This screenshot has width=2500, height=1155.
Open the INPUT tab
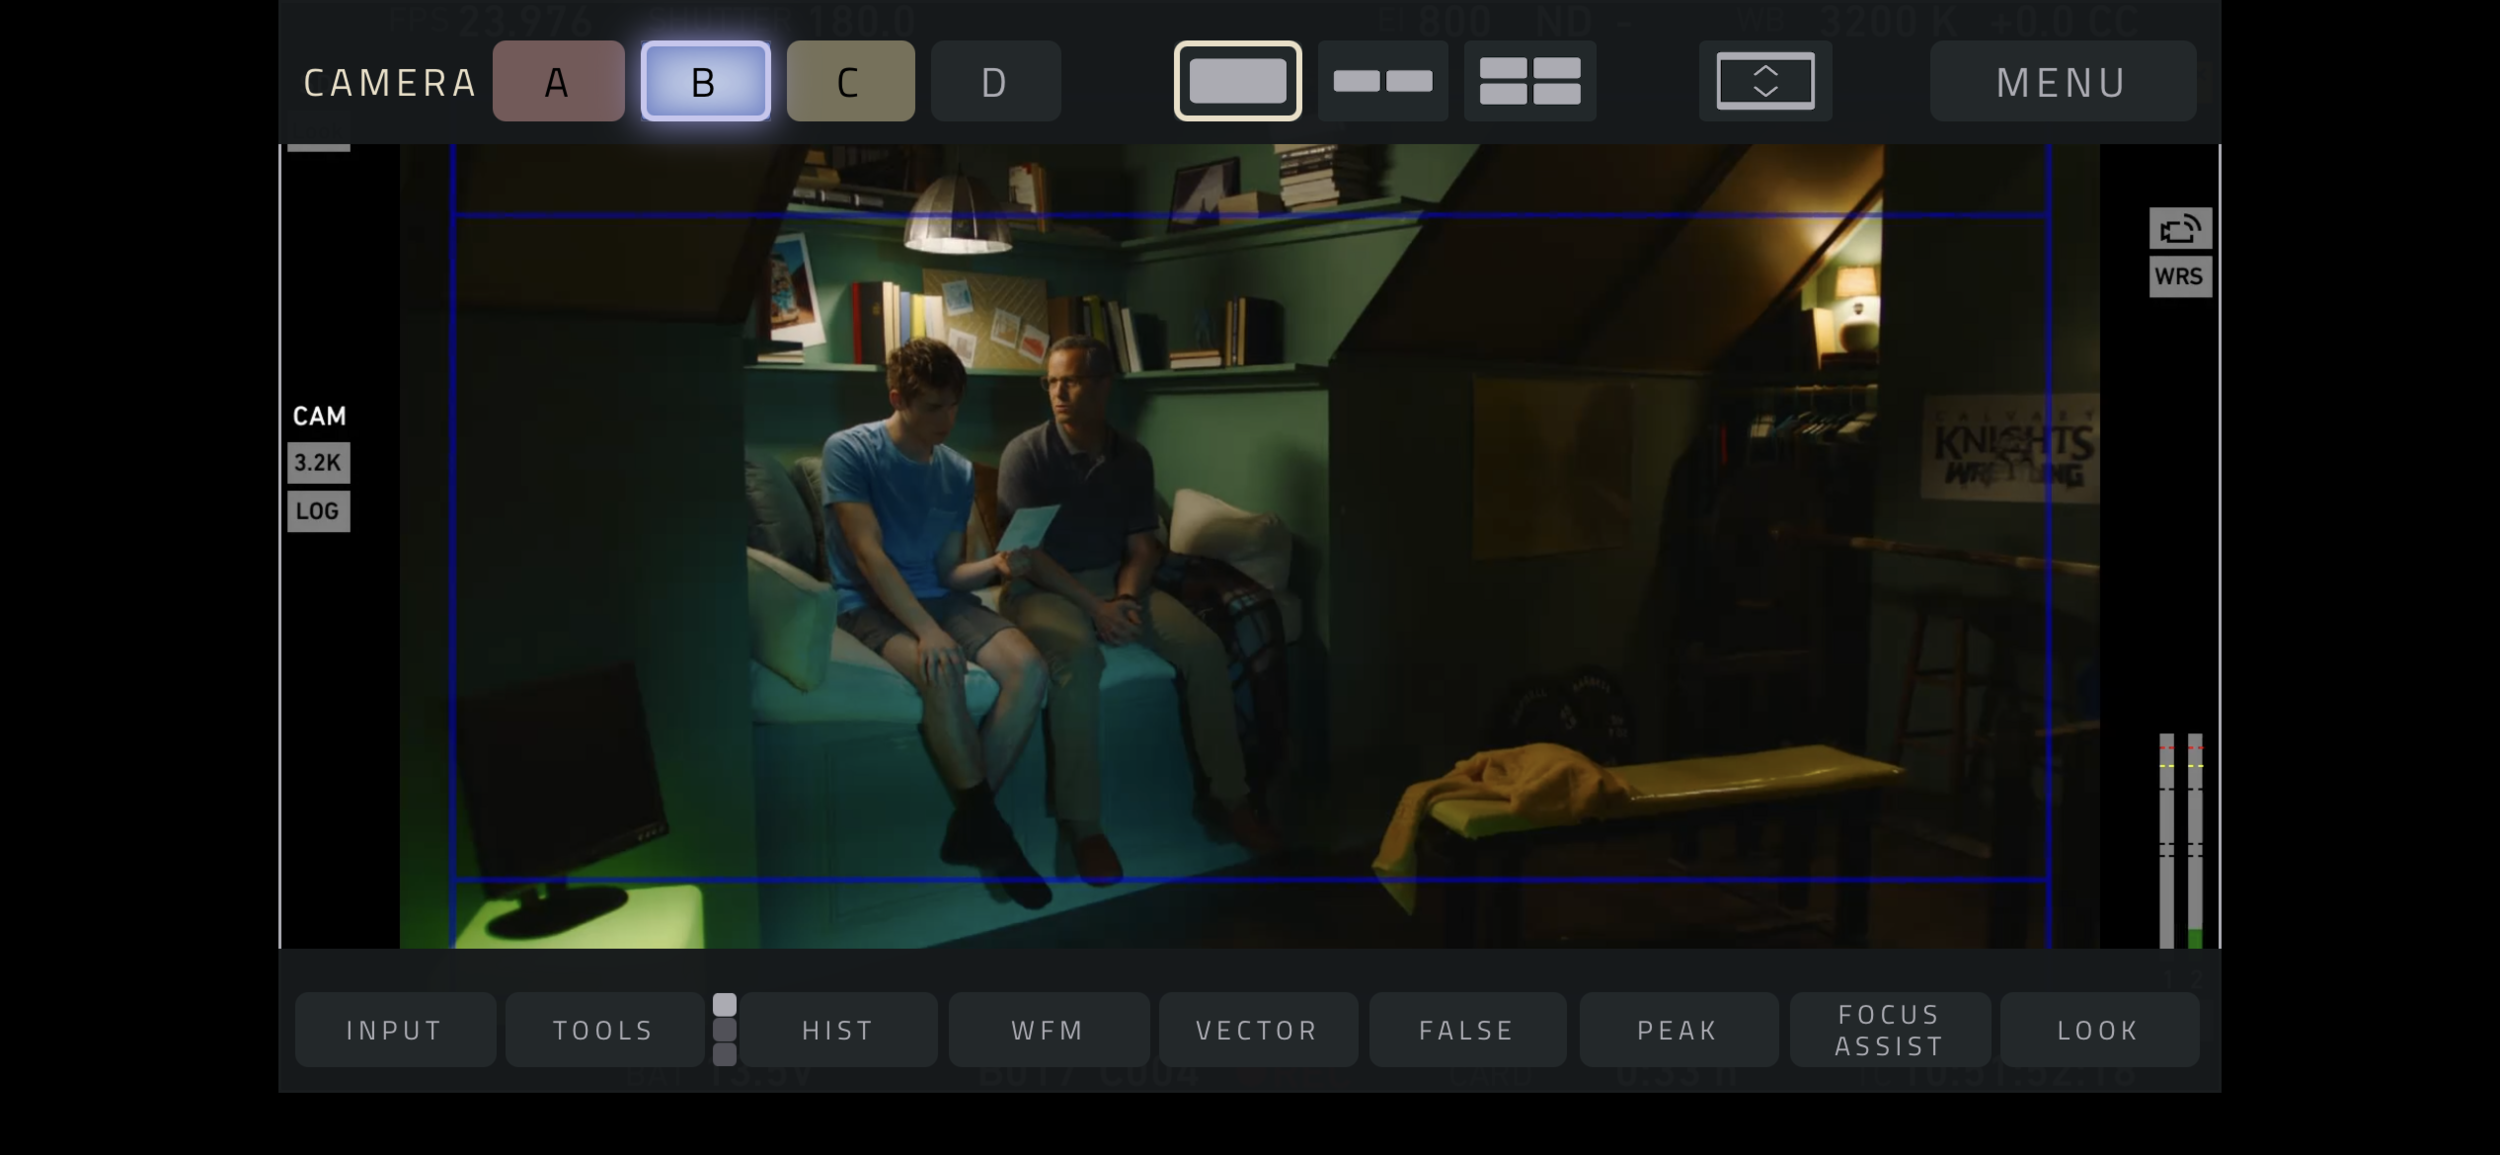tap(395, 1030)
